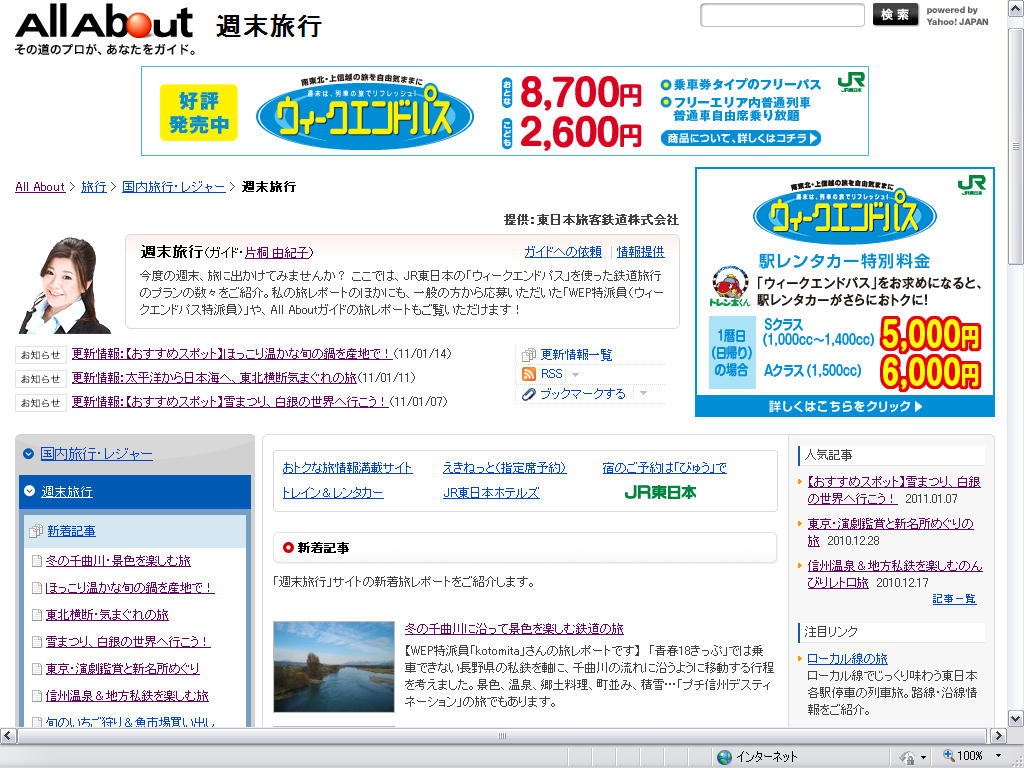Click the circle icon beside 週末旅行 in sidebar

coord(29,490)
